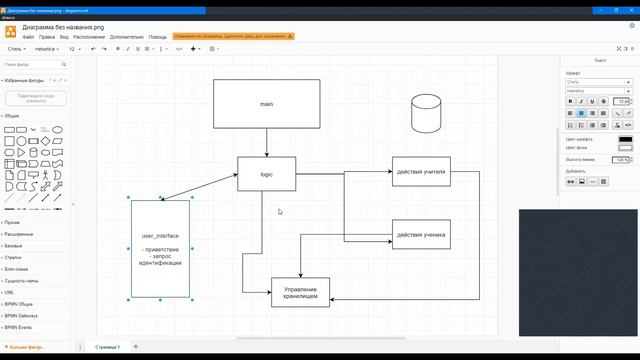Select the internal storage table shape
Image resolution: width=640 pixels, height=360 pixels.
(x=9, y=164)
